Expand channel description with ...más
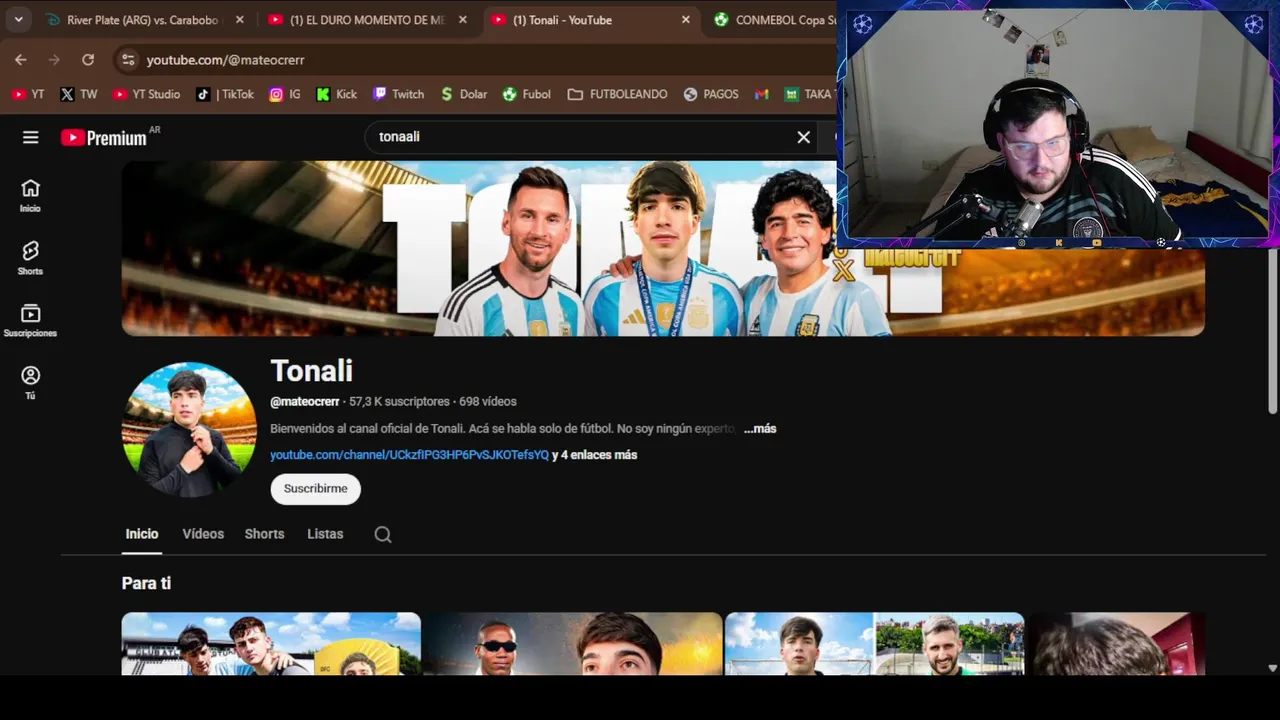 pos(760,428)
